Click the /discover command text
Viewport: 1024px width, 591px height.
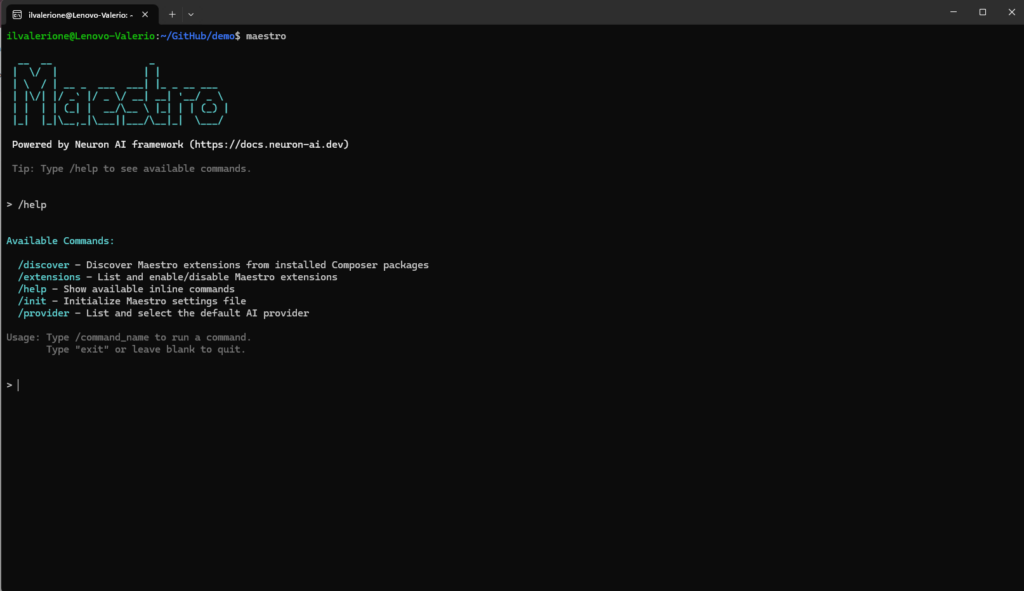[44, 265]
